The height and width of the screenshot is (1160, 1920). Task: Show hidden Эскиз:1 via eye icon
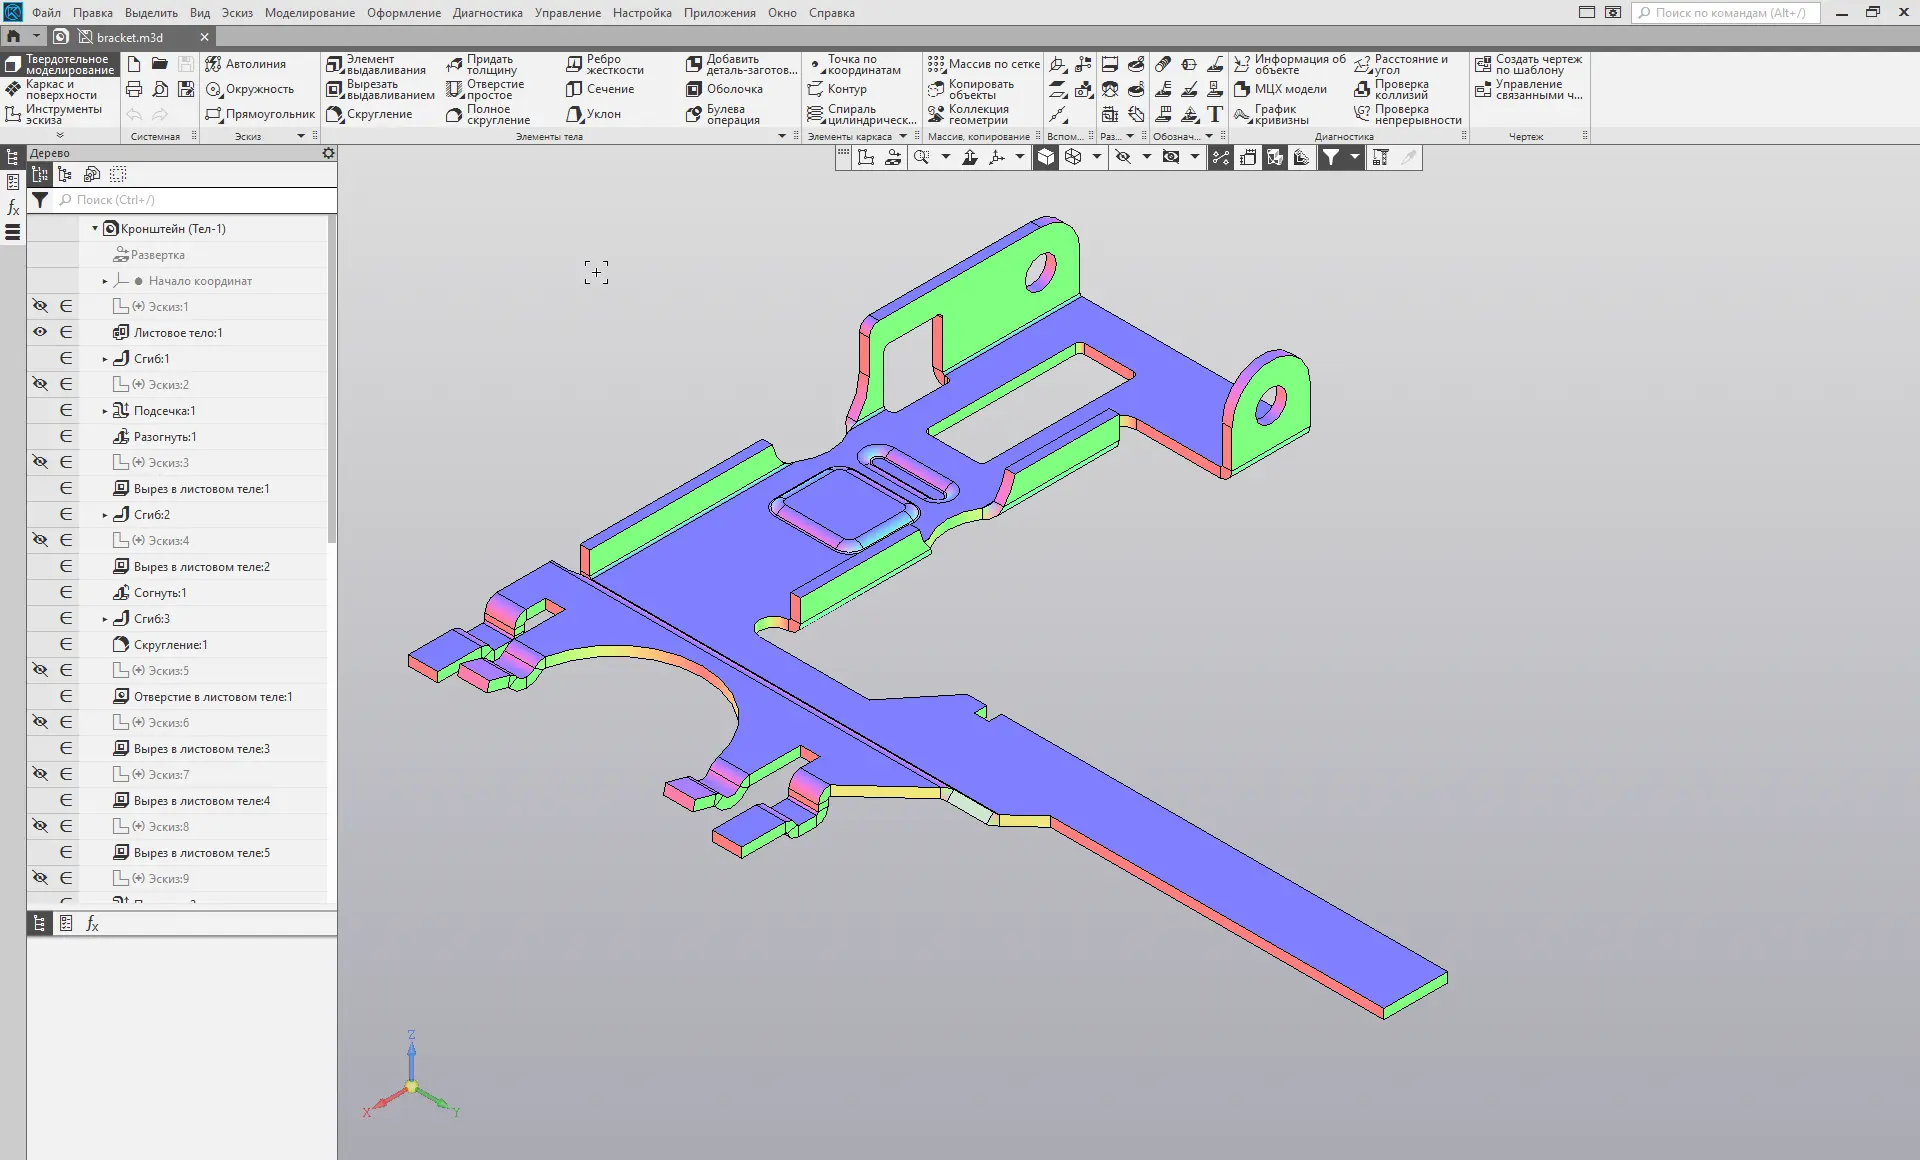click(x=40, y=306)
